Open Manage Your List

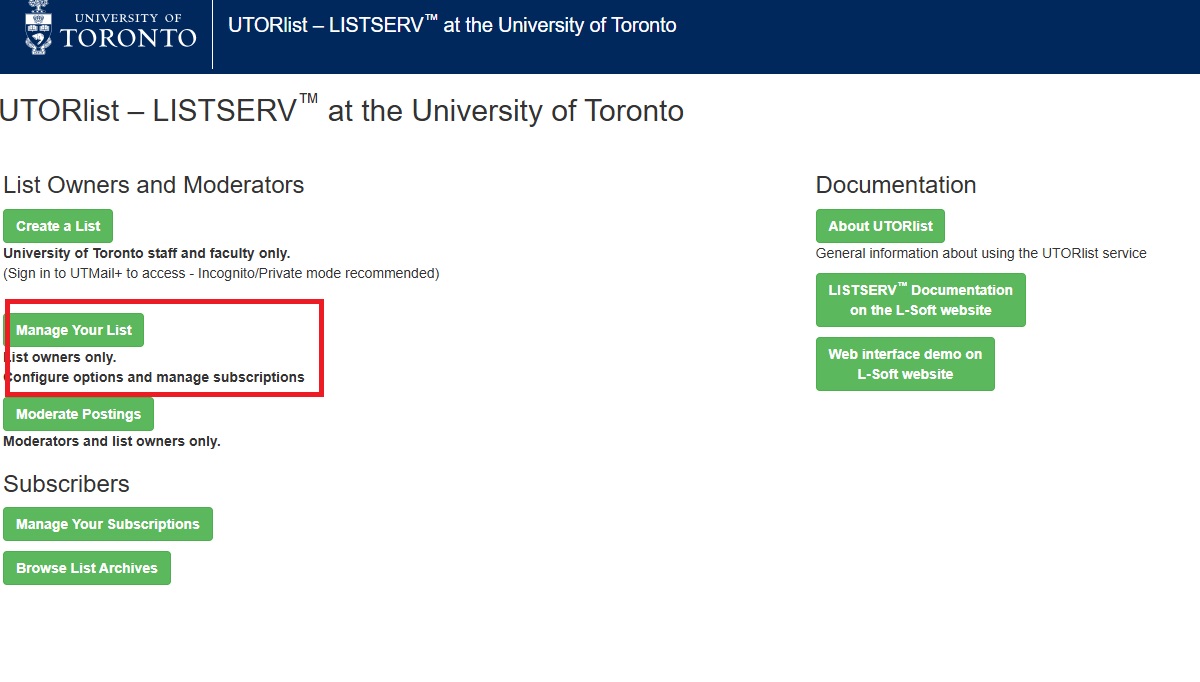(x=74, y=330)
